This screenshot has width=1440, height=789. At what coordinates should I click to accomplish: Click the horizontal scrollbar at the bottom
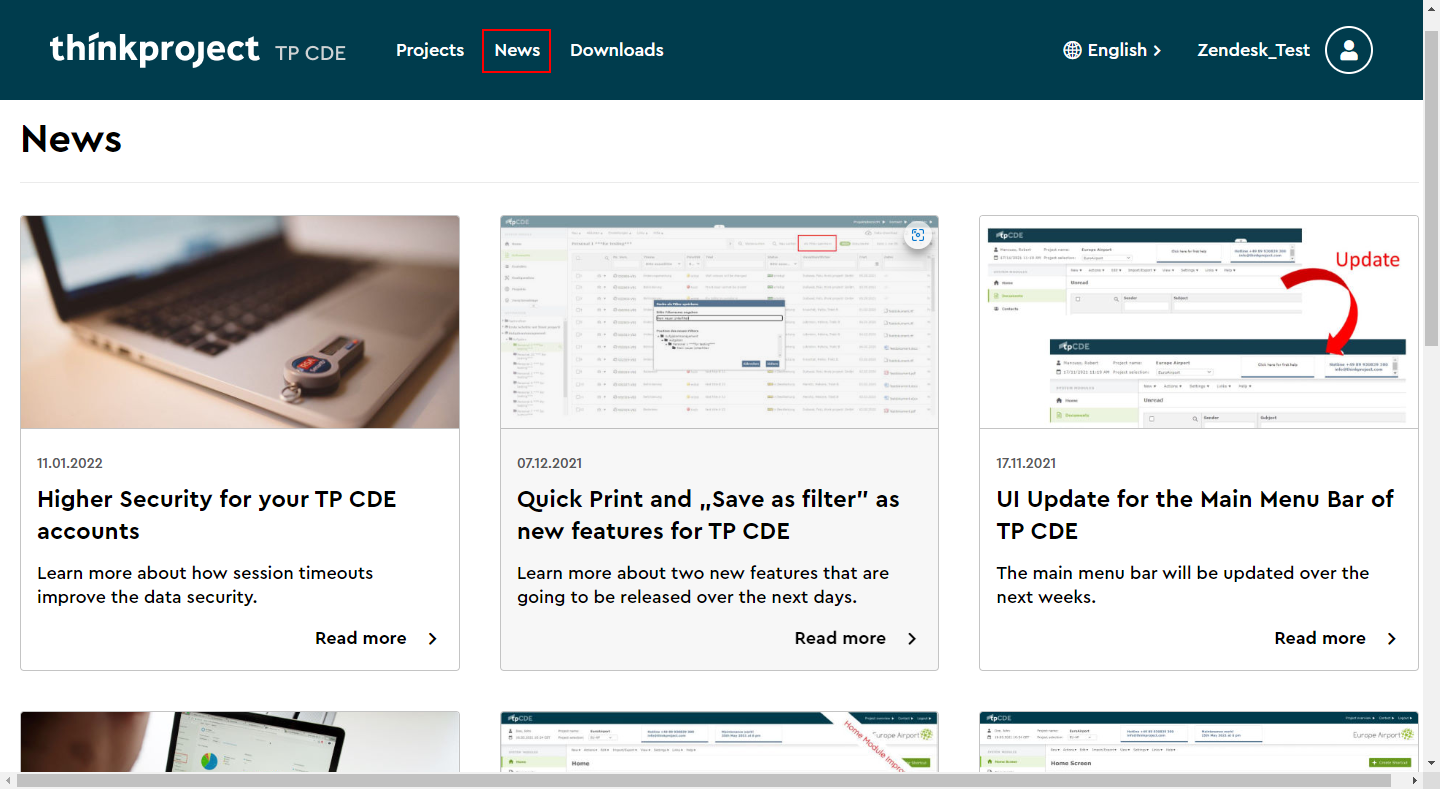700,781
